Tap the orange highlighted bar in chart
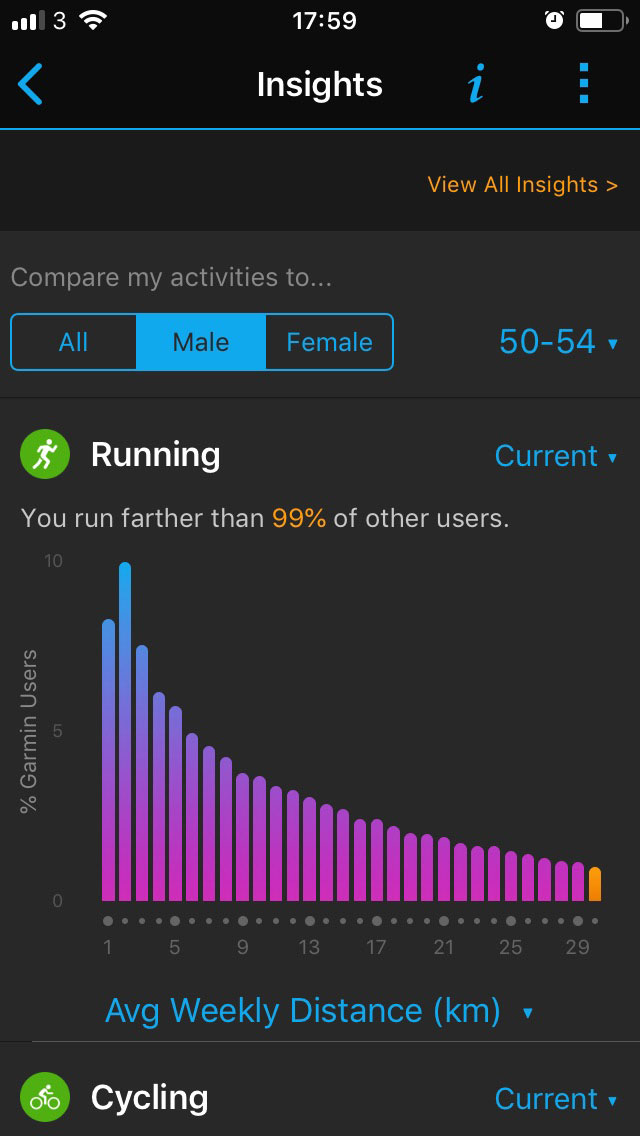The image size is (640, 1136). (595, 884)
